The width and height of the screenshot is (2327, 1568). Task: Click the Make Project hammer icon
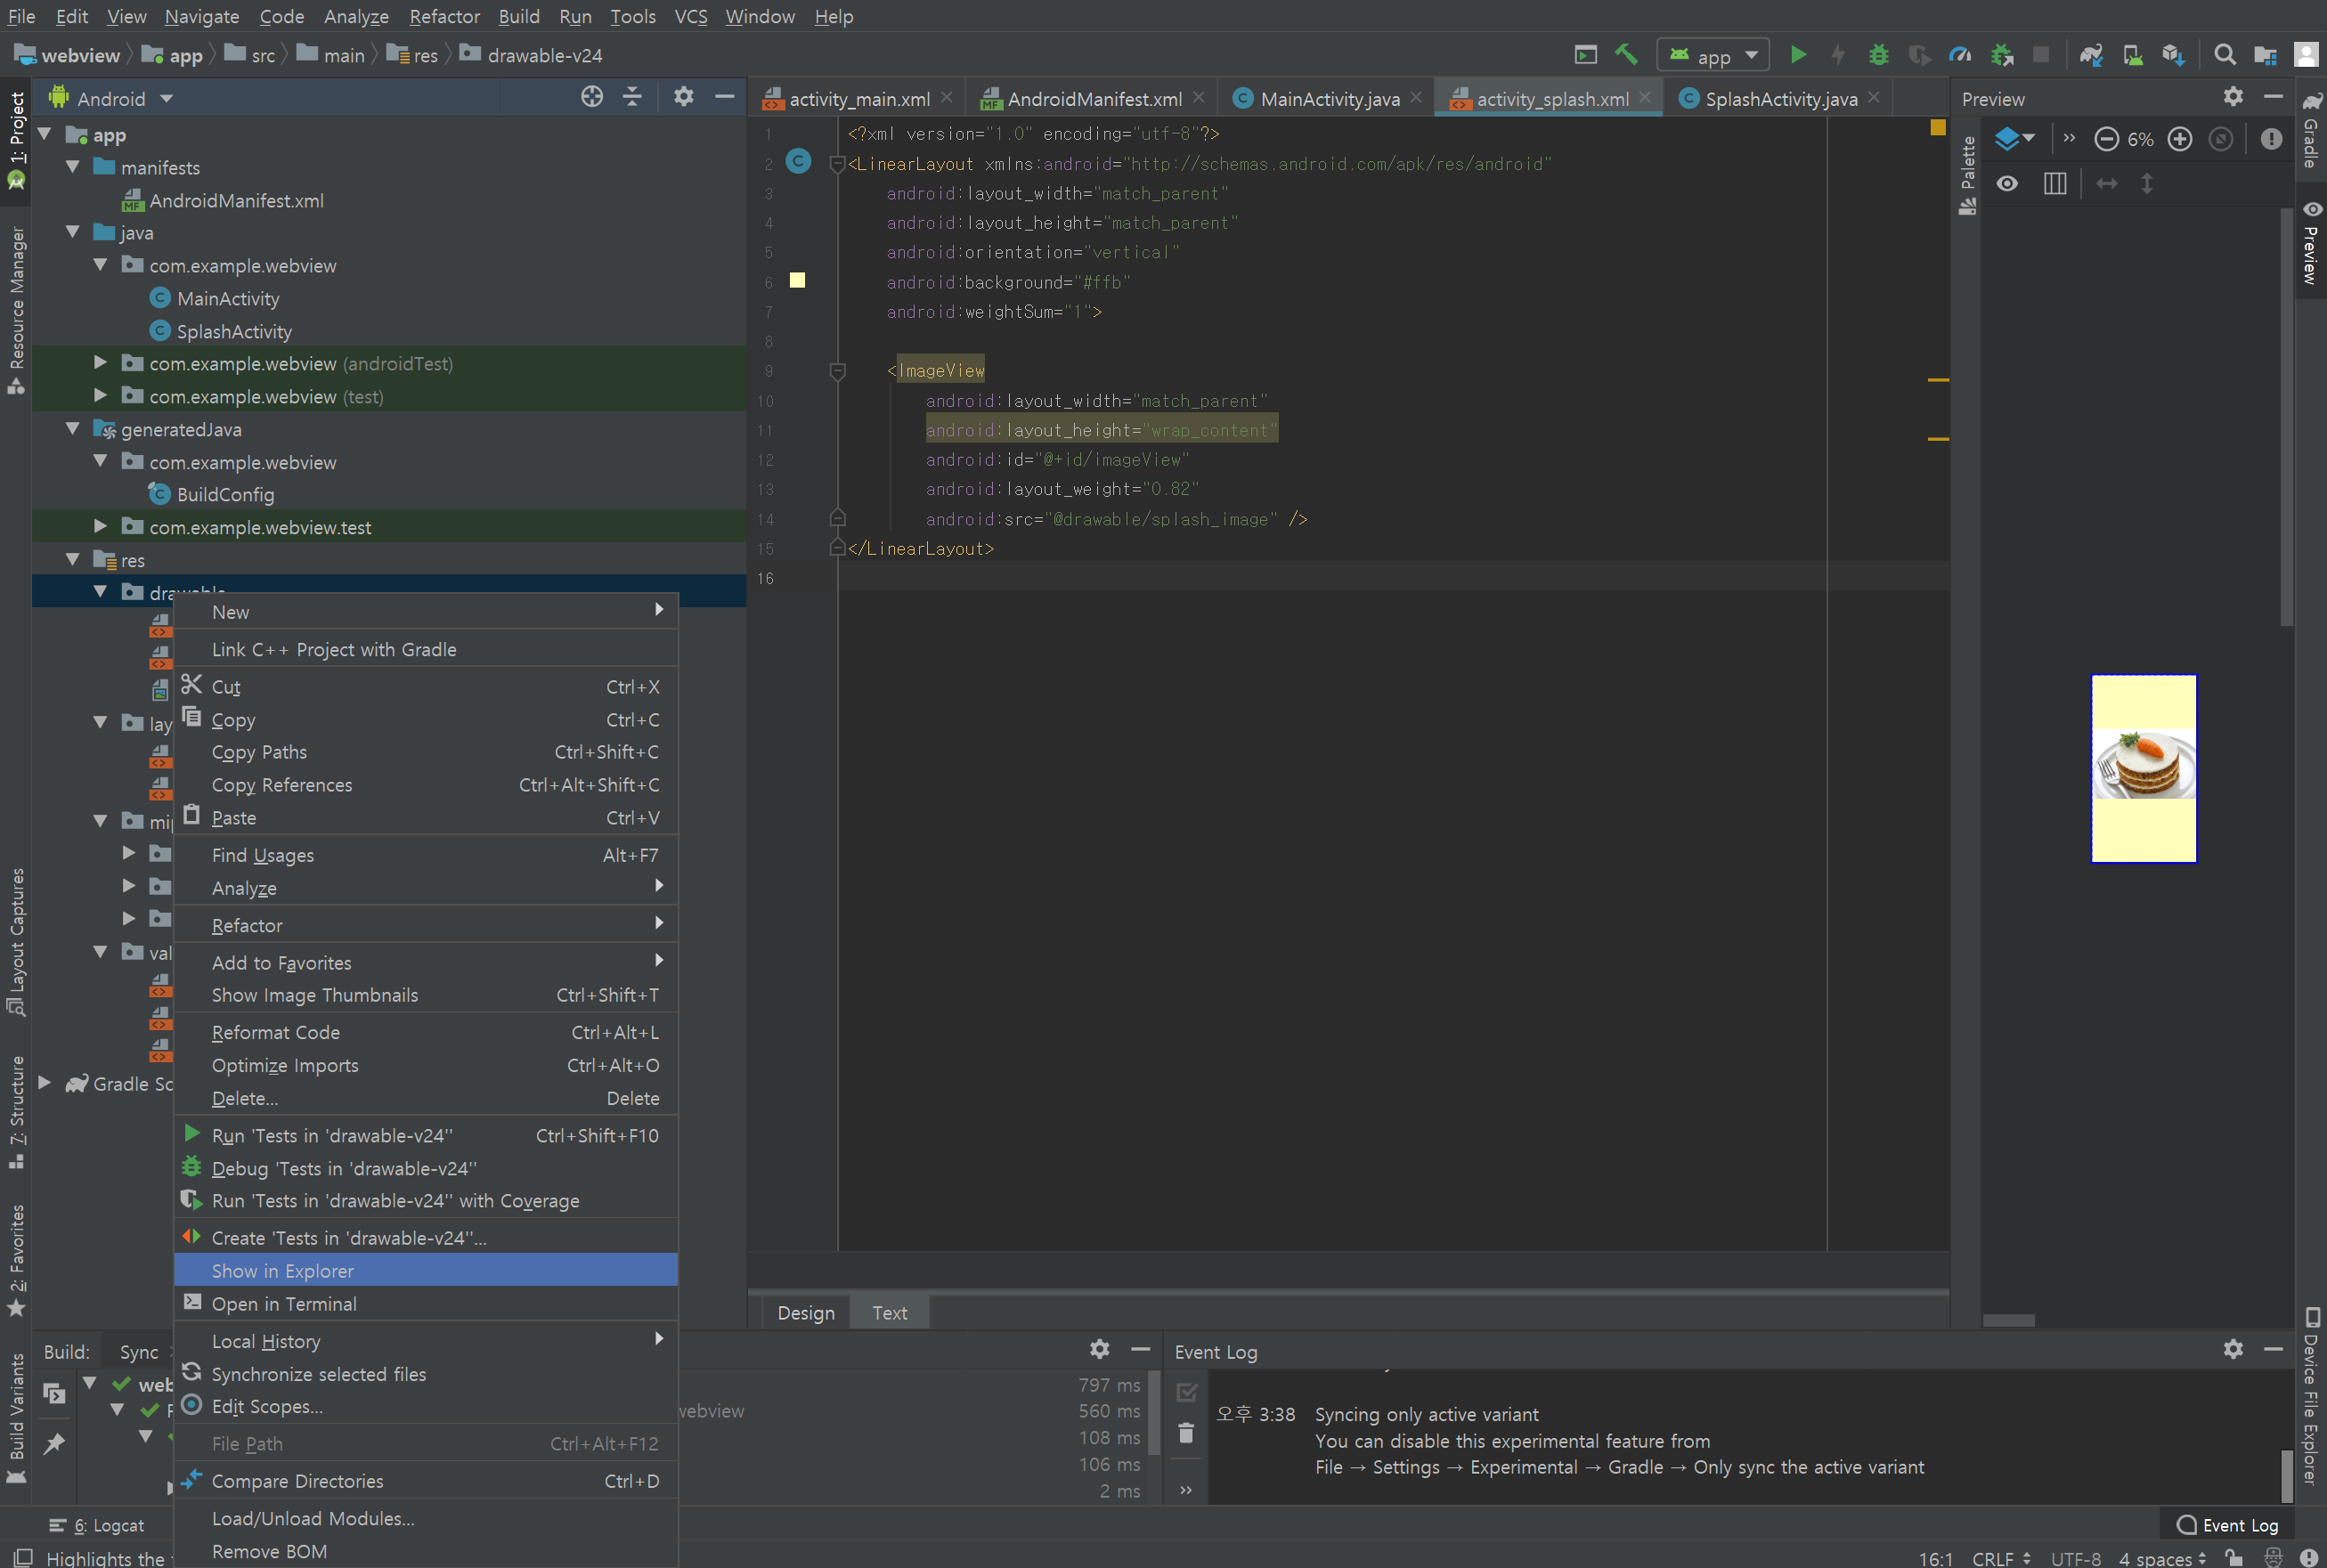pos(1626,55)
